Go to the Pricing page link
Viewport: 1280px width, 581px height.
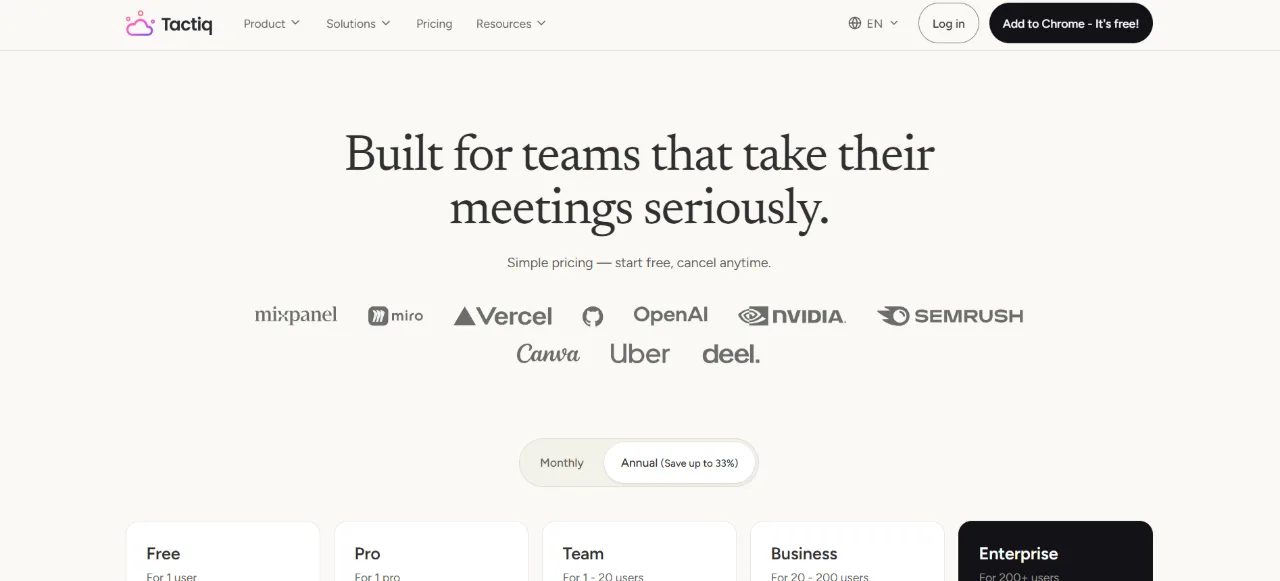tap(434, 23)
